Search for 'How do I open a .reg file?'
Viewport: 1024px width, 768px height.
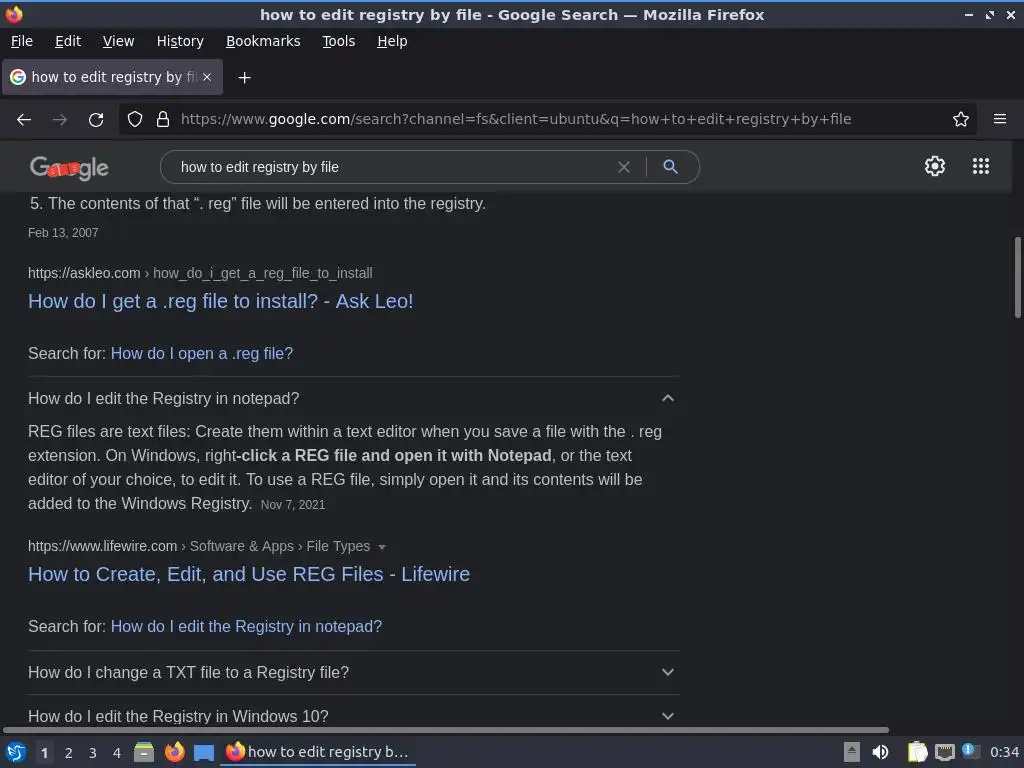click(x=202, y=353)
